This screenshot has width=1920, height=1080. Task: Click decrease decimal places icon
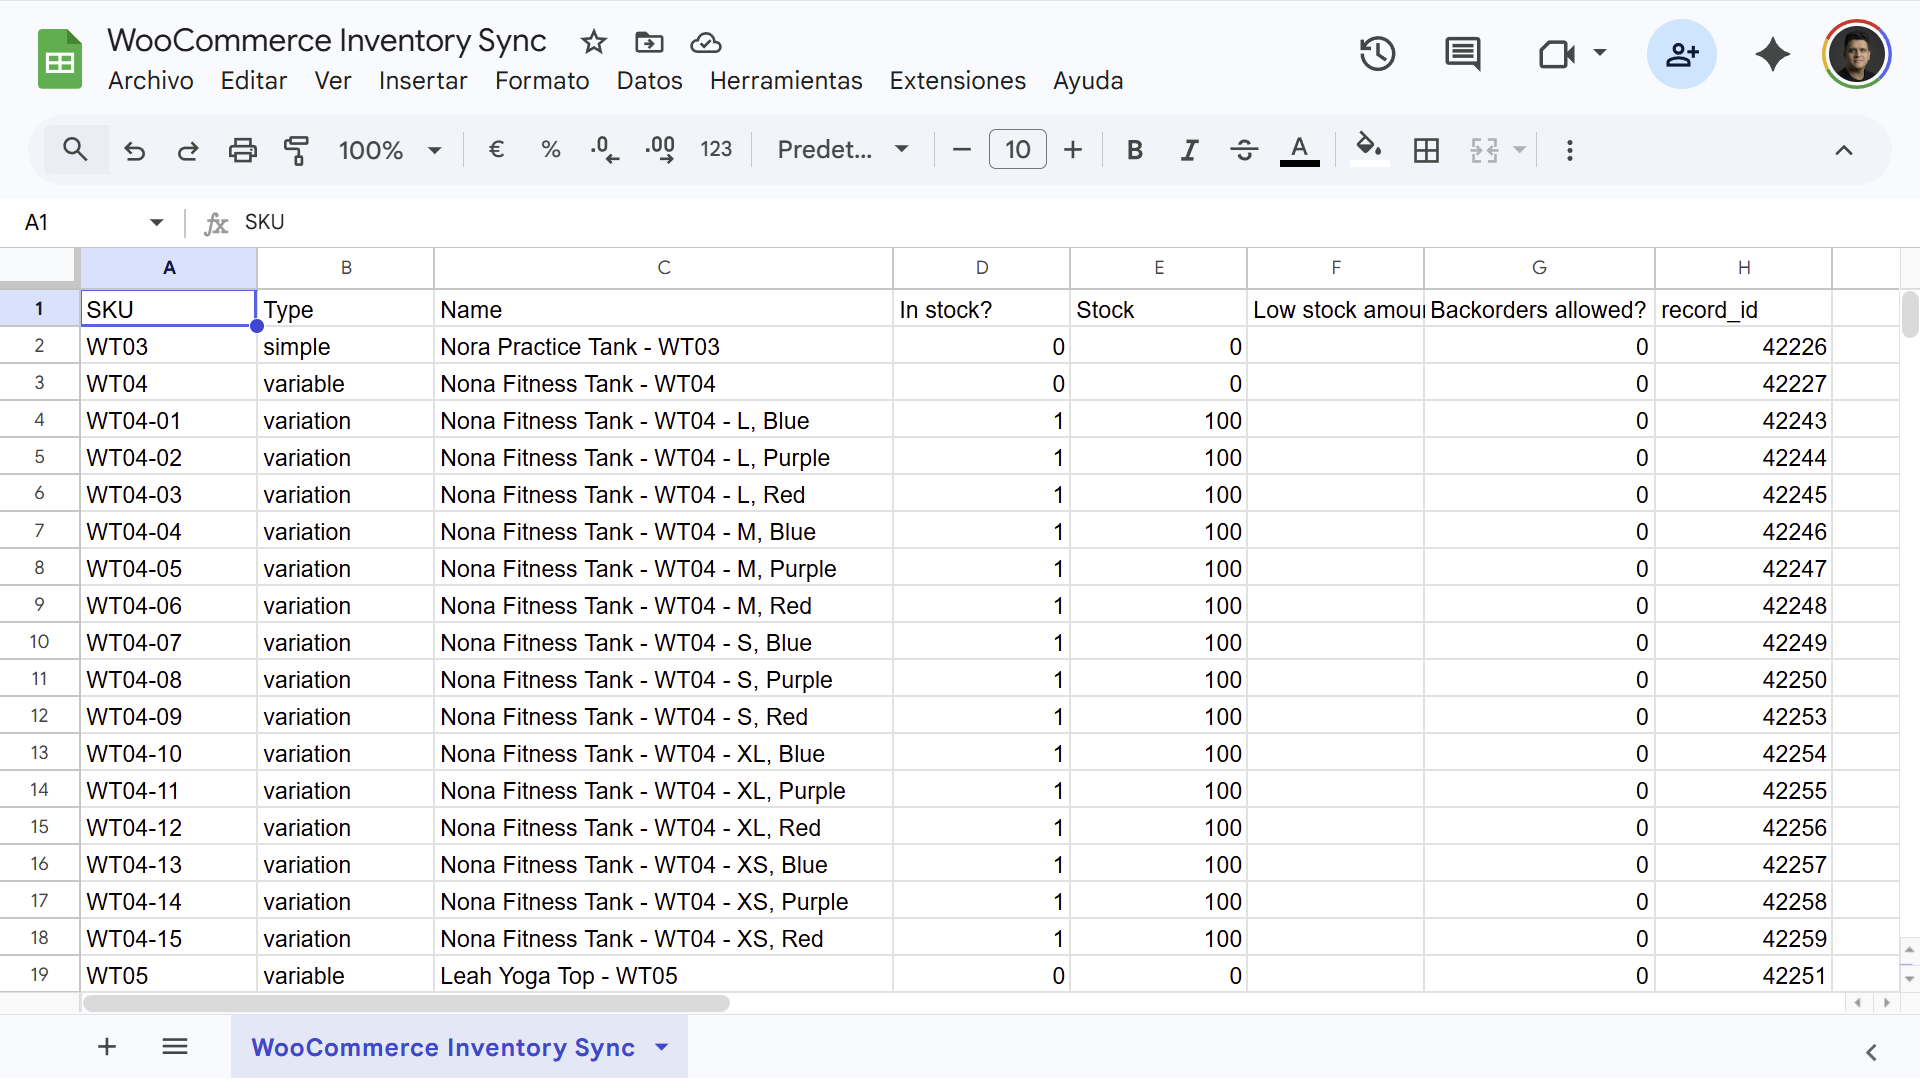click(x=604, y=150)
